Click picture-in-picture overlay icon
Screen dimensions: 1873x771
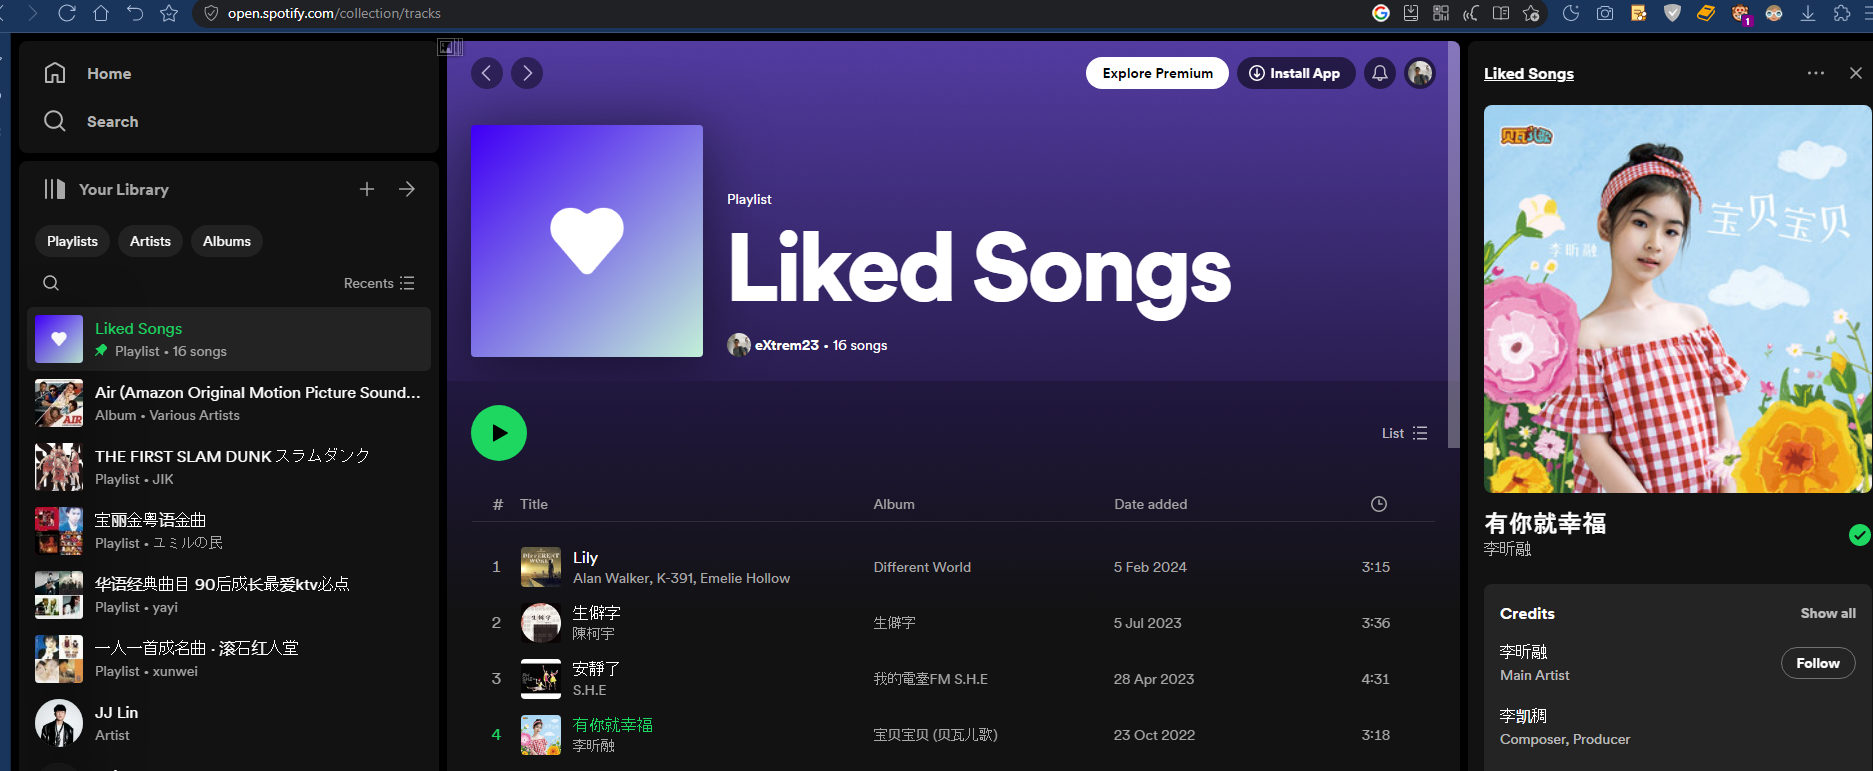(x=450, y=47)
